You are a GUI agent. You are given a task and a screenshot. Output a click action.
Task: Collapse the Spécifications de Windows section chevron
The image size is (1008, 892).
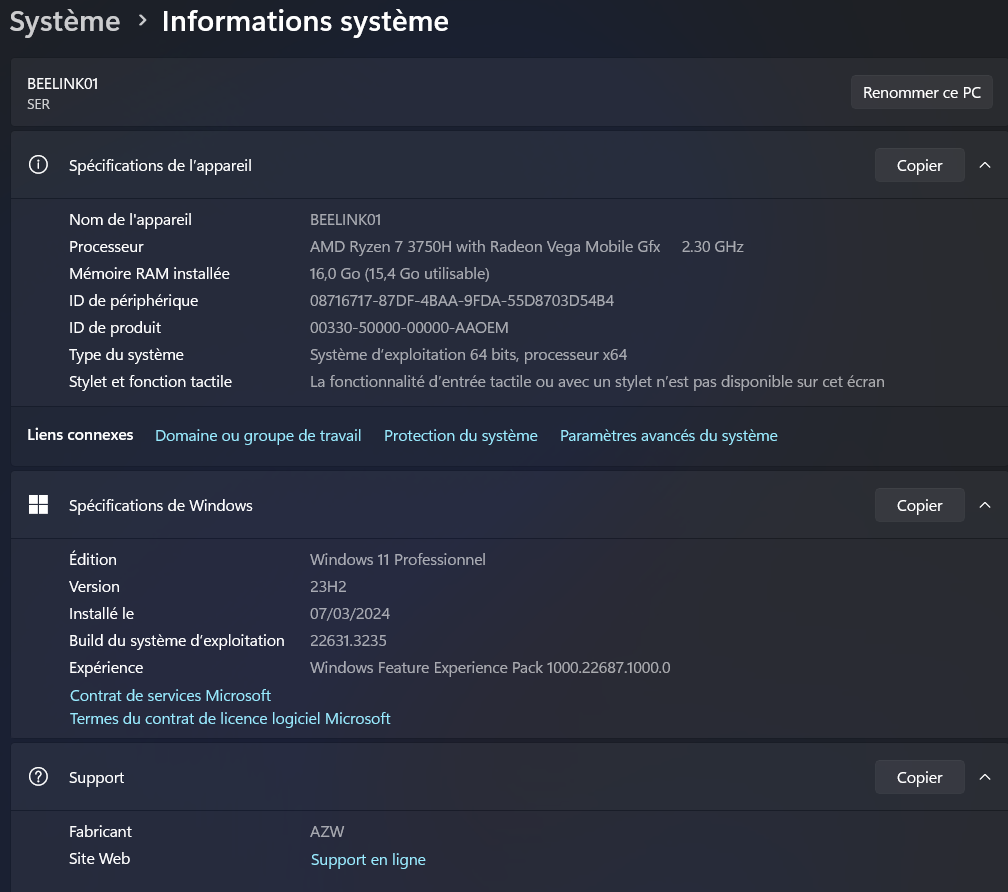984,505
